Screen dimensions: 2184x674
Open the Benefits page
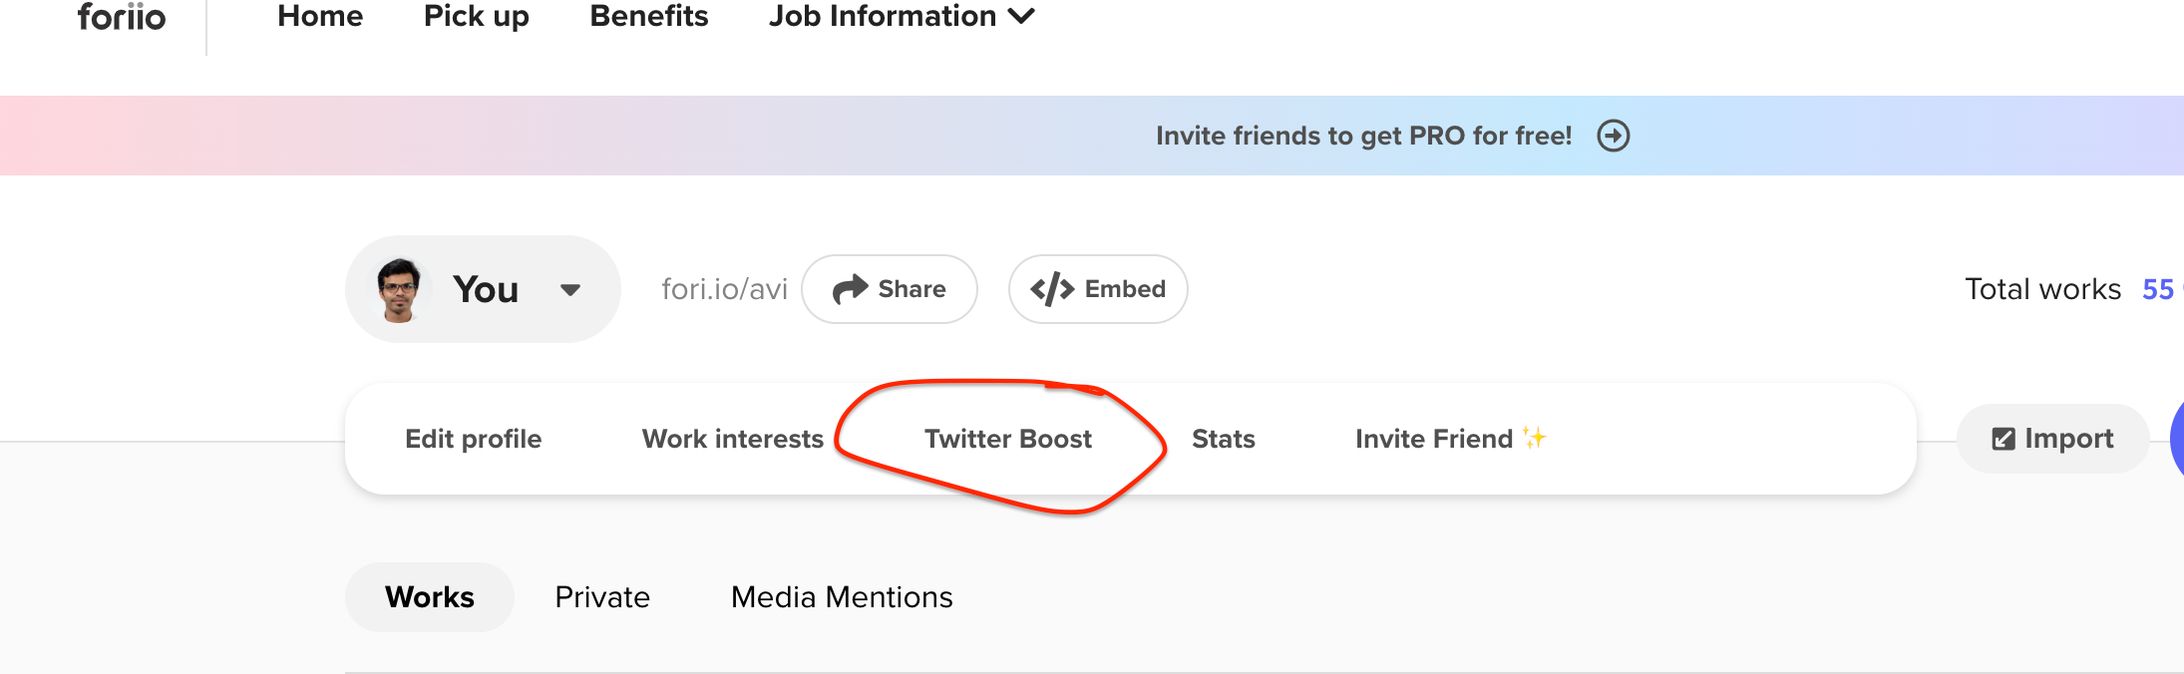[x=649, y=17]
